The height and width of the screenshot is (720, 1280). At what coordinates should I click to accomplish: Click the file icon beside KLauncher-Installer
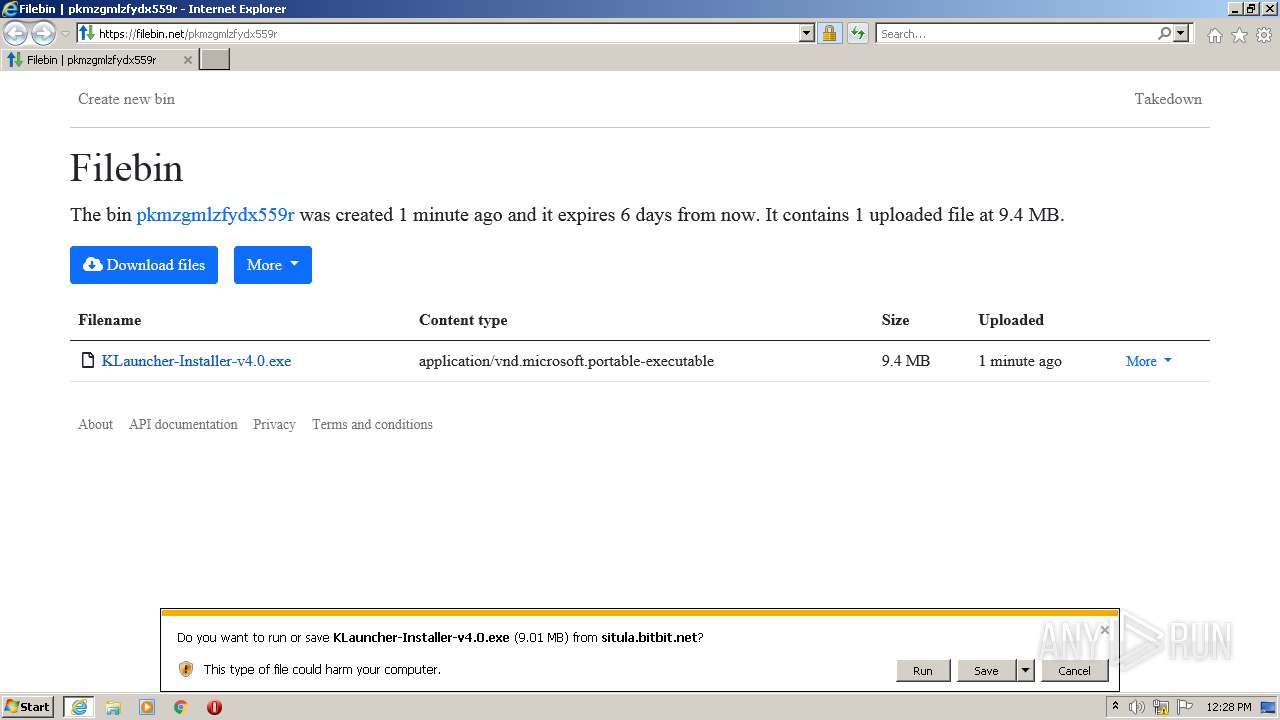pos(88,361)
